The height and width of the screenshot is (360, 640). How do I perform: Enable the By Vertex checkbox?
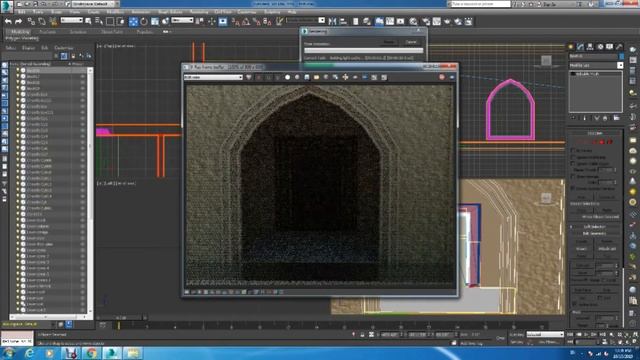coord(573,151)
